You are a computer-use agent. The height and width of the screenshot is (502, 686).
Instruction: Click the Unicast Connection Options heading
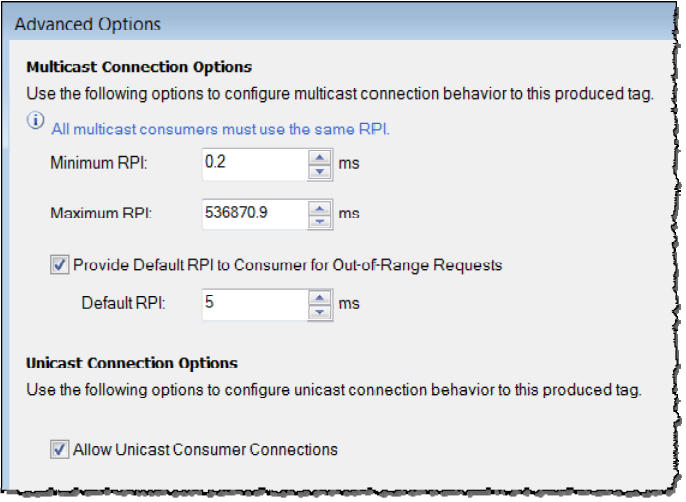[132, 363]
